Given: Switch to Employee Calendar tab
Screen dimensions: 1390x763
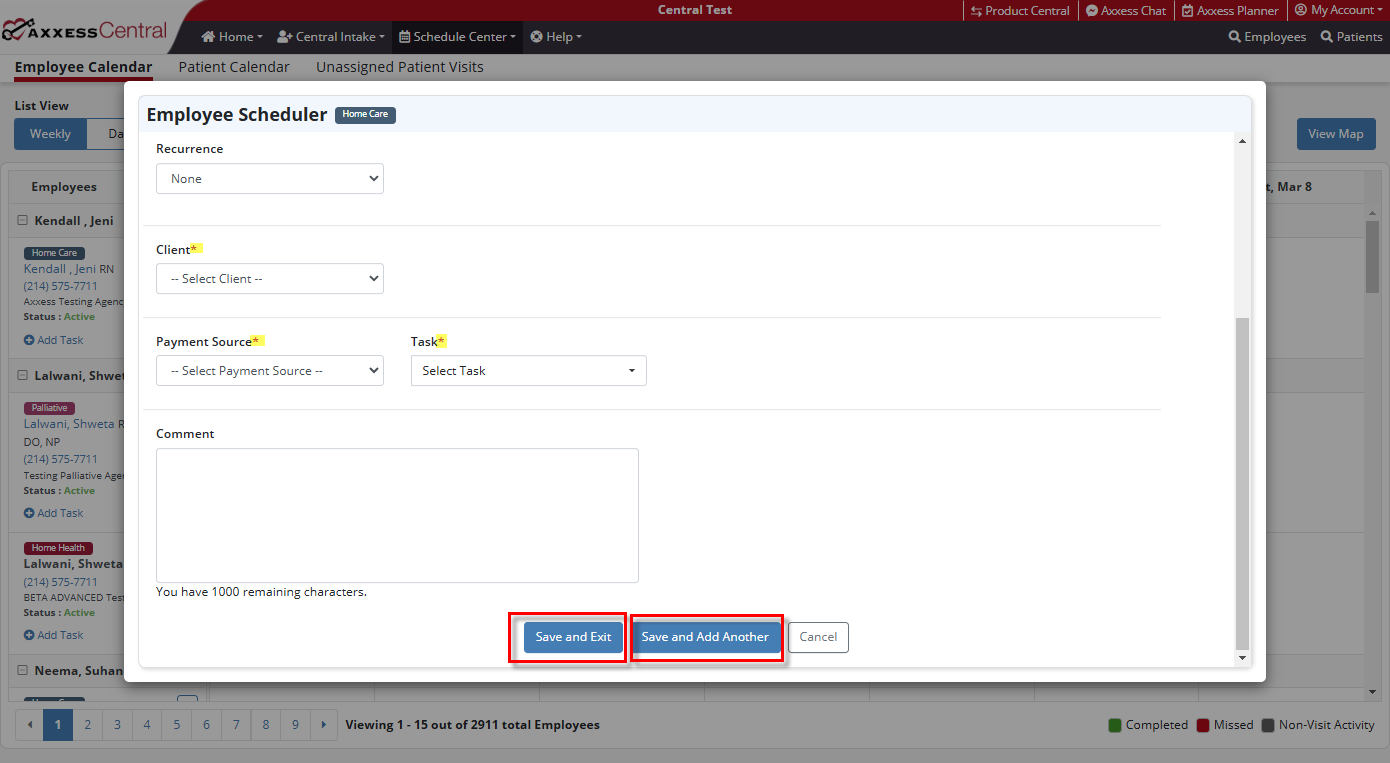Looking at the screenshot, I should click(83, 67).
